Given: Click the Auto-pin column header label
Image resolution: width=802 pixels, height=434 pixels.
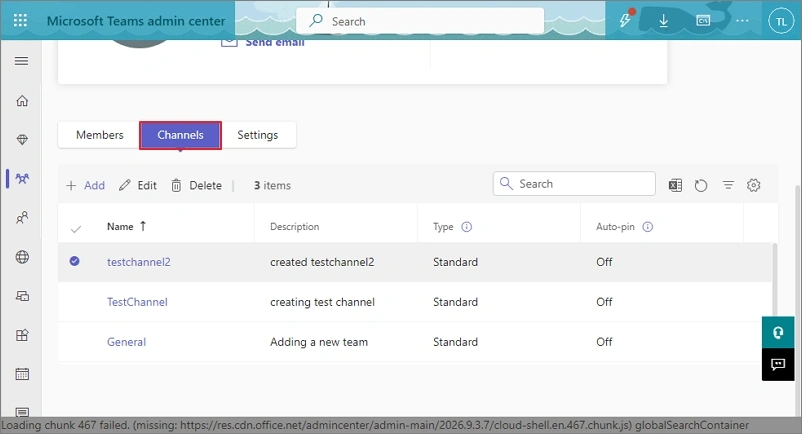Looking at the screenshot, I should (x=615, y=226).
